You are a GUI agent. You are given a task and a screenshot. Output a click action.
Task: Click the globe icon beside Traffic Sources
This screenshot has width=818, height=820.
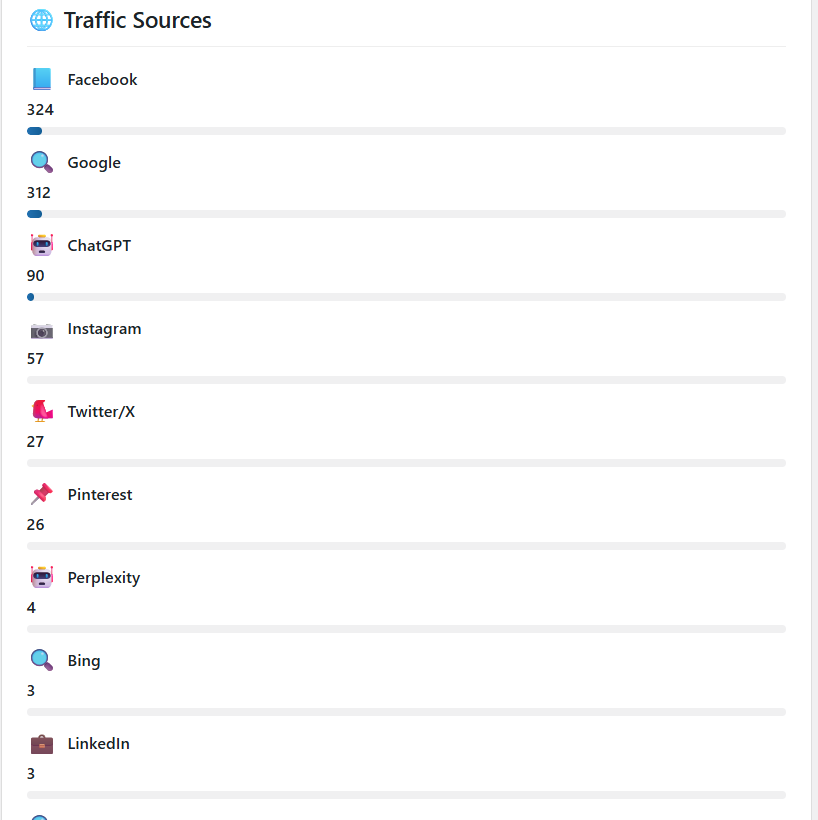40,20
